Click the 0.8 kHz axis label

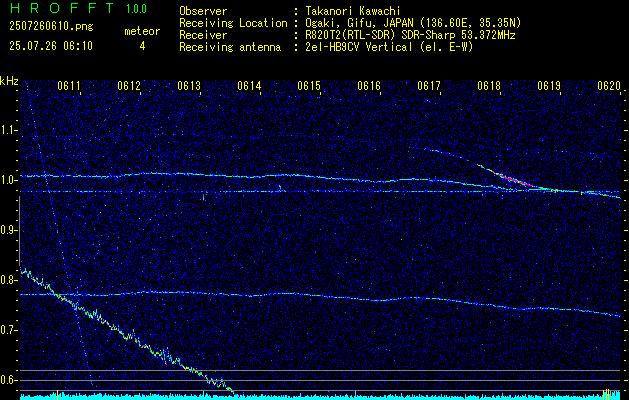tap(7, 280)
